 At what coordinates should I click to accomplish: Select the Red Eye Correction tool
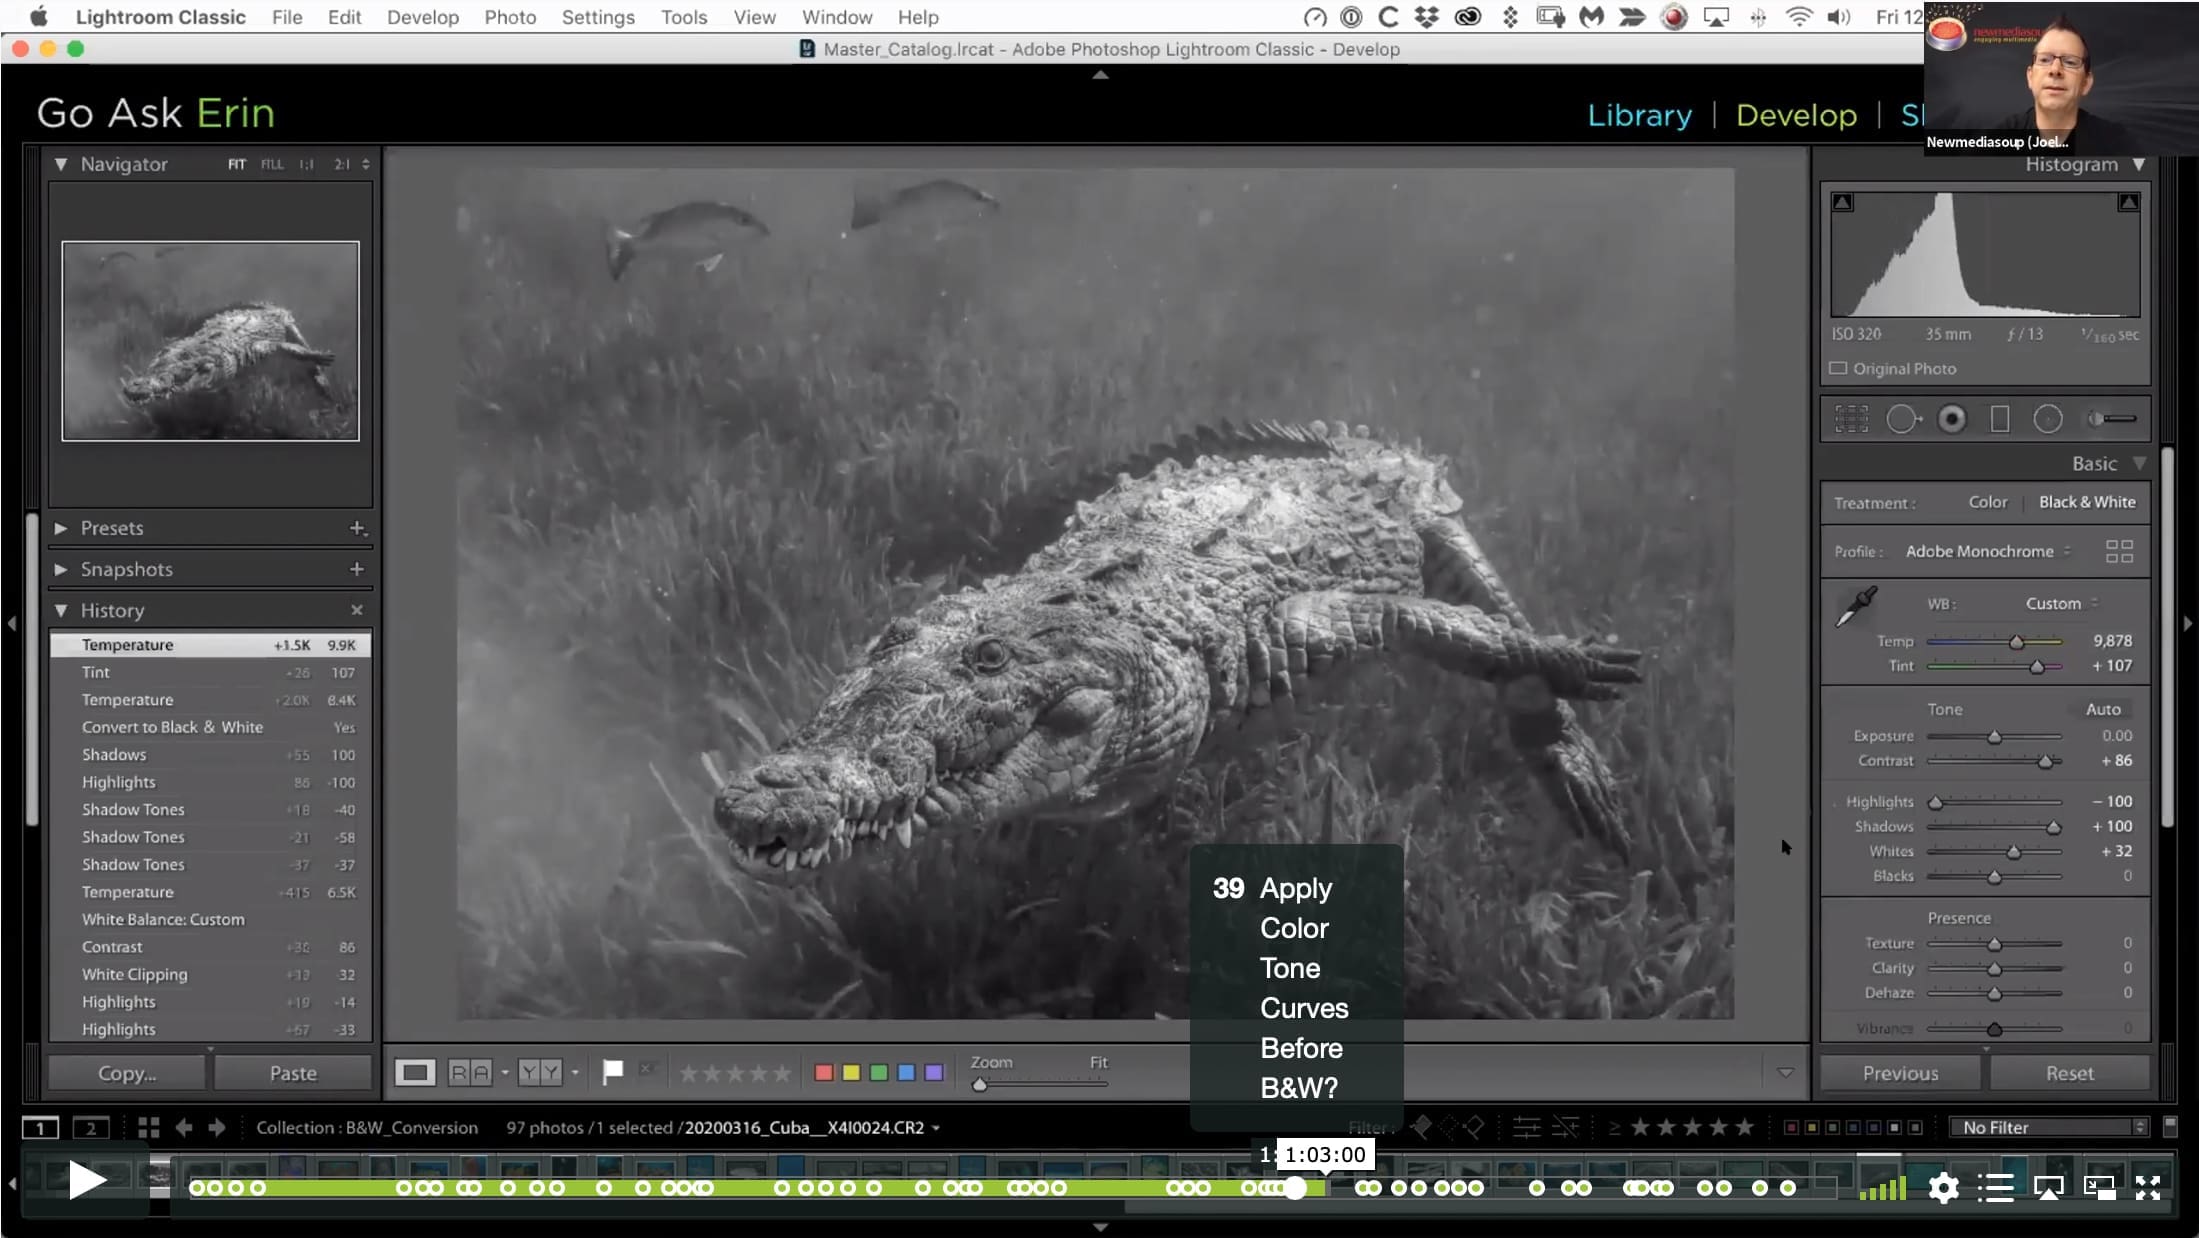click(1951, 419)
